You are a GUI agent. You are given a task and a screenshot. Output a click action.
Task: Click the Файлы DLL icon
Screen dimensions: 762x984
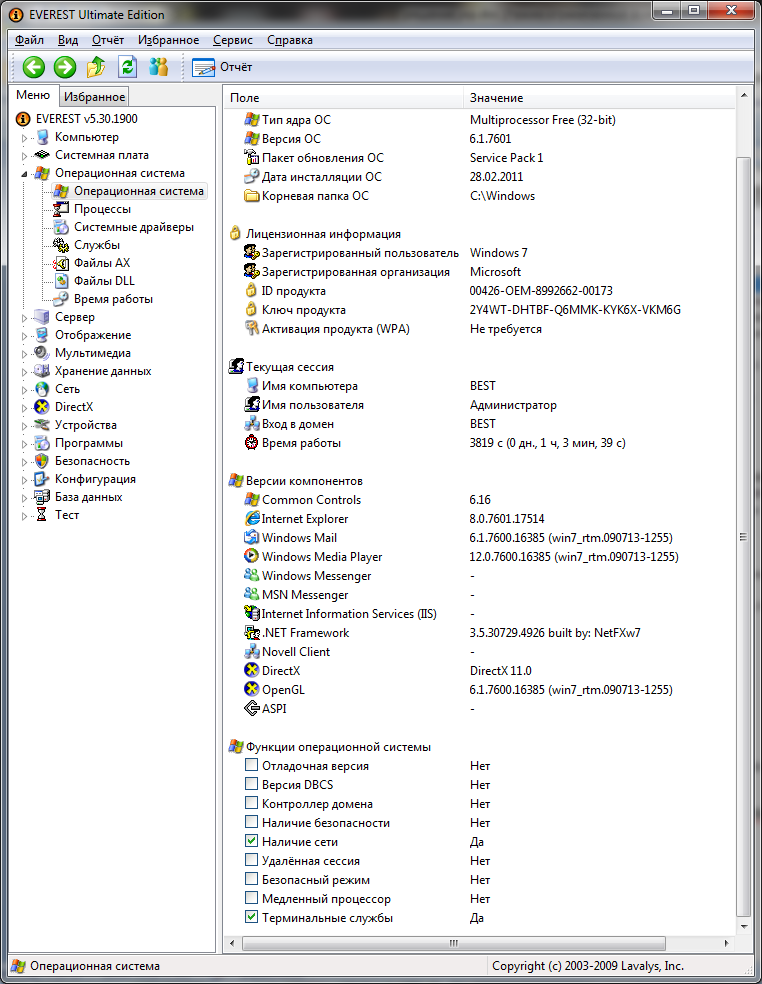[x=61, y=281]
